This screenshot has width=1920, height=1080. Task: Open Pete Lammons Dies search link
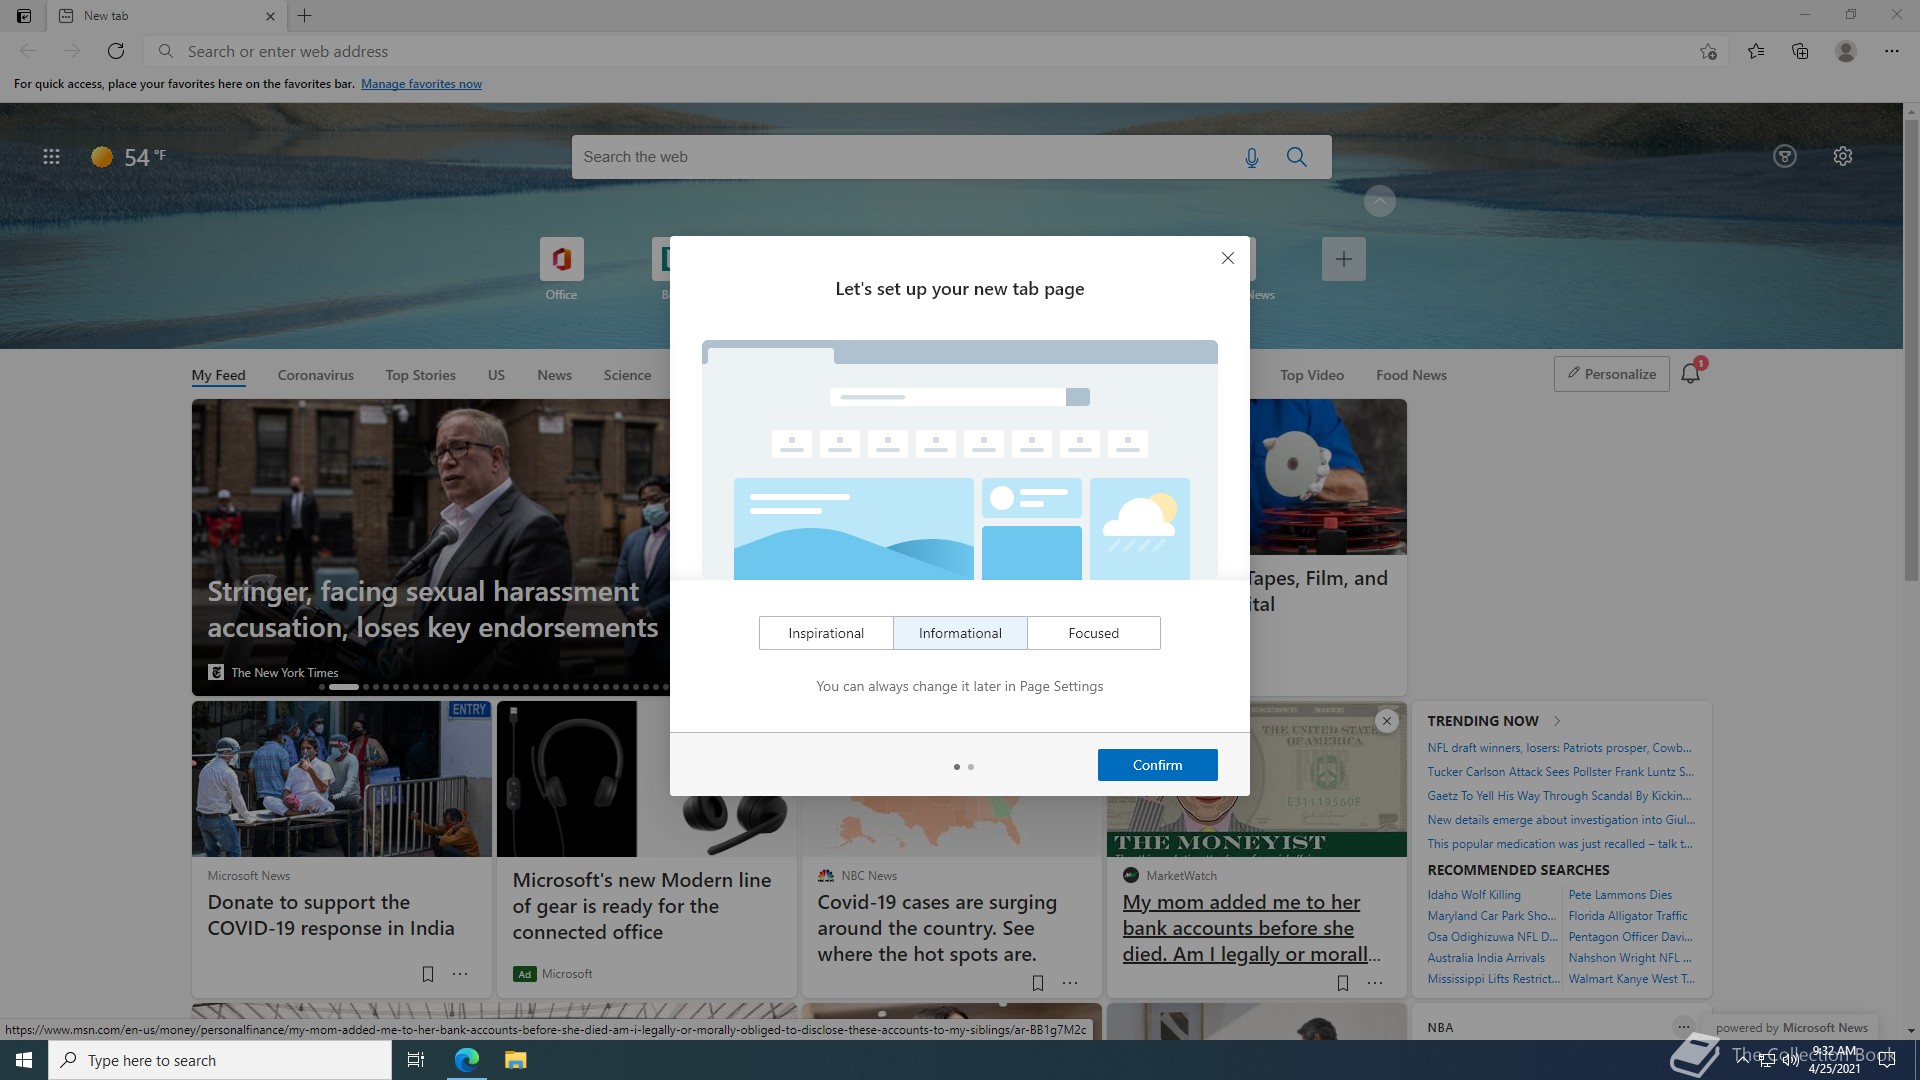1620,895
